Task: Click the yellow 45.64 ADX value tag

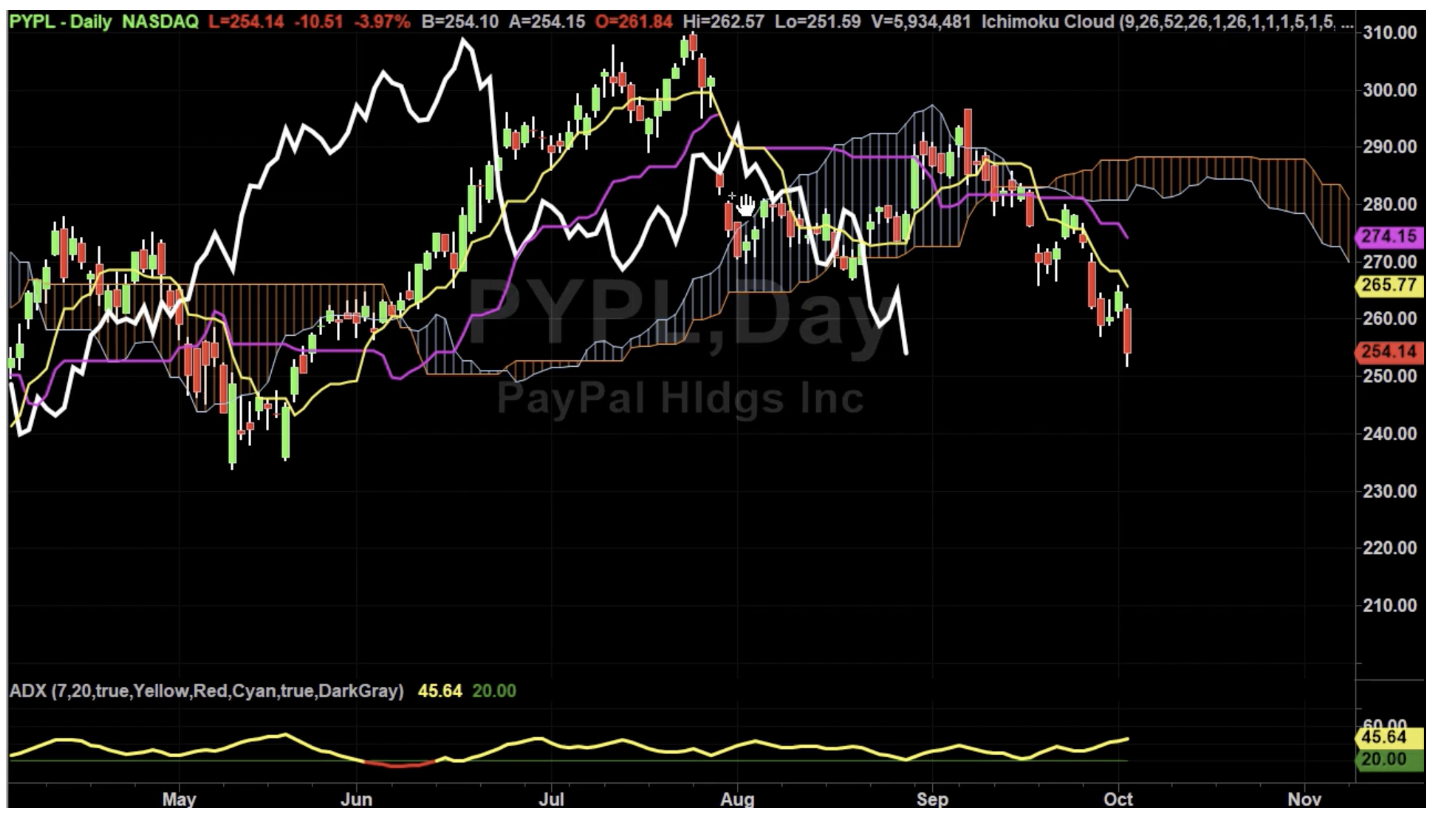Action: [x=1387, y=738]
